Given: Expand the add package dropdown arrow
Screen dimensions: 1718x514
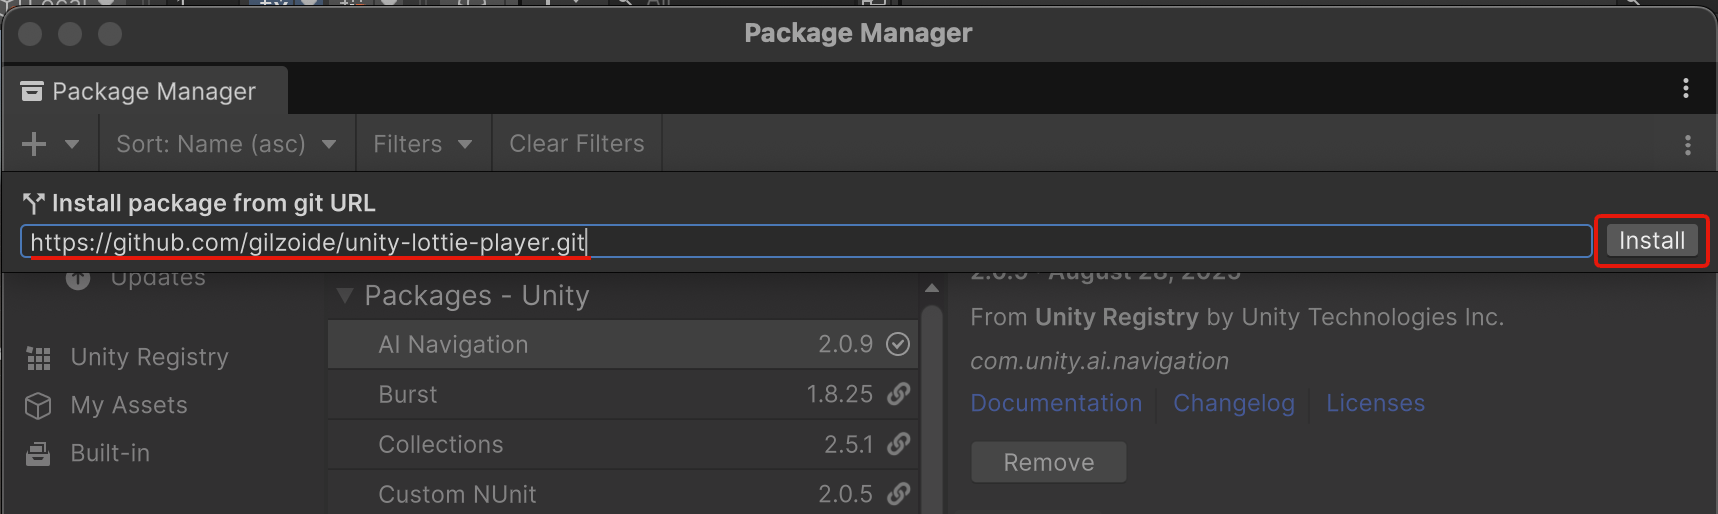Looking at the screenshot, I should point(72,144).
